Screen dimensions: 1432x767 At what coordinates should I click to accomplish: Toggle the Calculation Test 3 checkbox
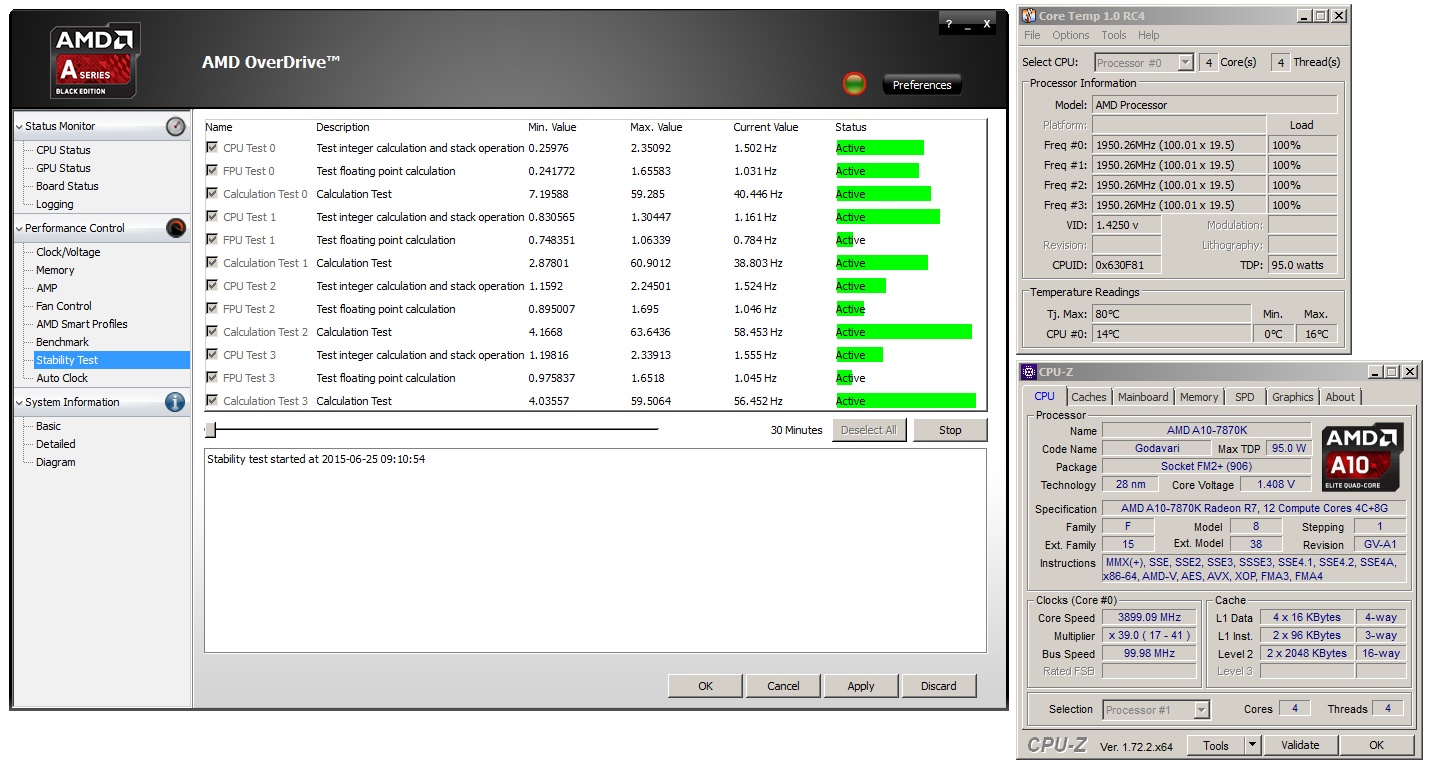point(211,401)
